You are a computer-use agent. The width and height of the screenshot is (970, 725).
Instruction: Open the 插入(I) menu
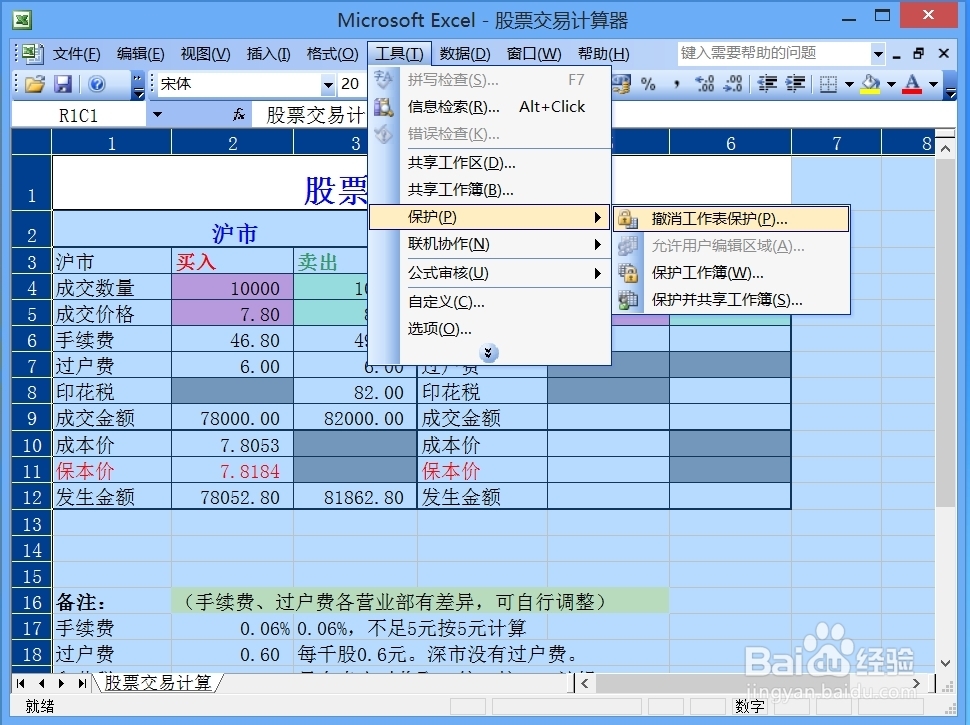(x=268, y=54)
